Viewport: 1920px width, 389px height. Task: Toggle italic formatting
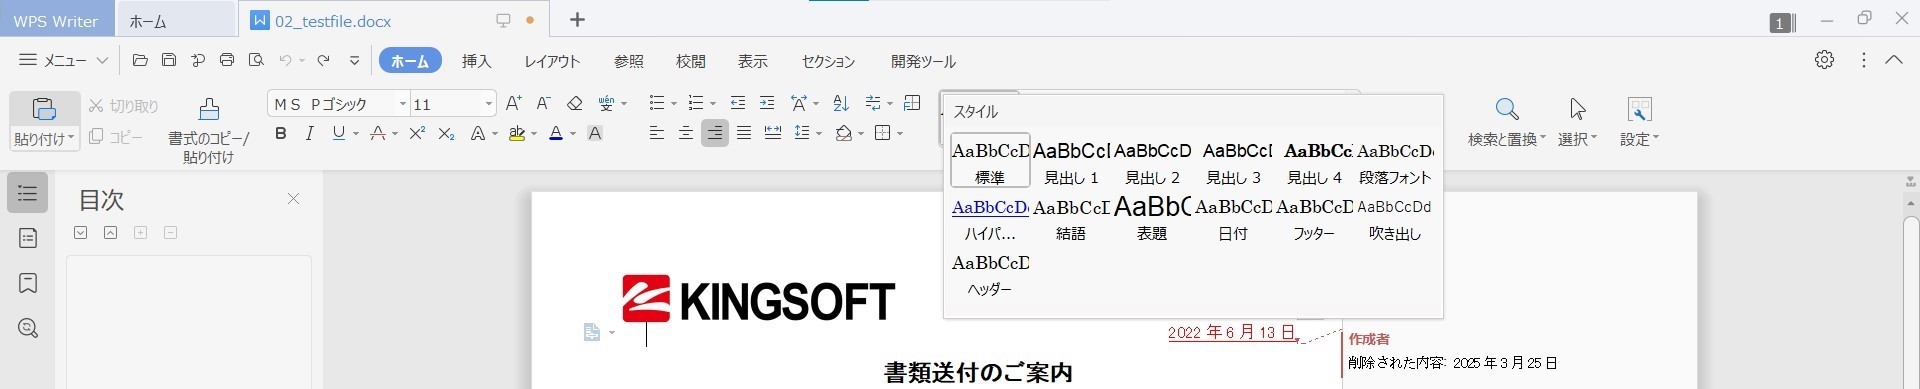click(310, 133)
